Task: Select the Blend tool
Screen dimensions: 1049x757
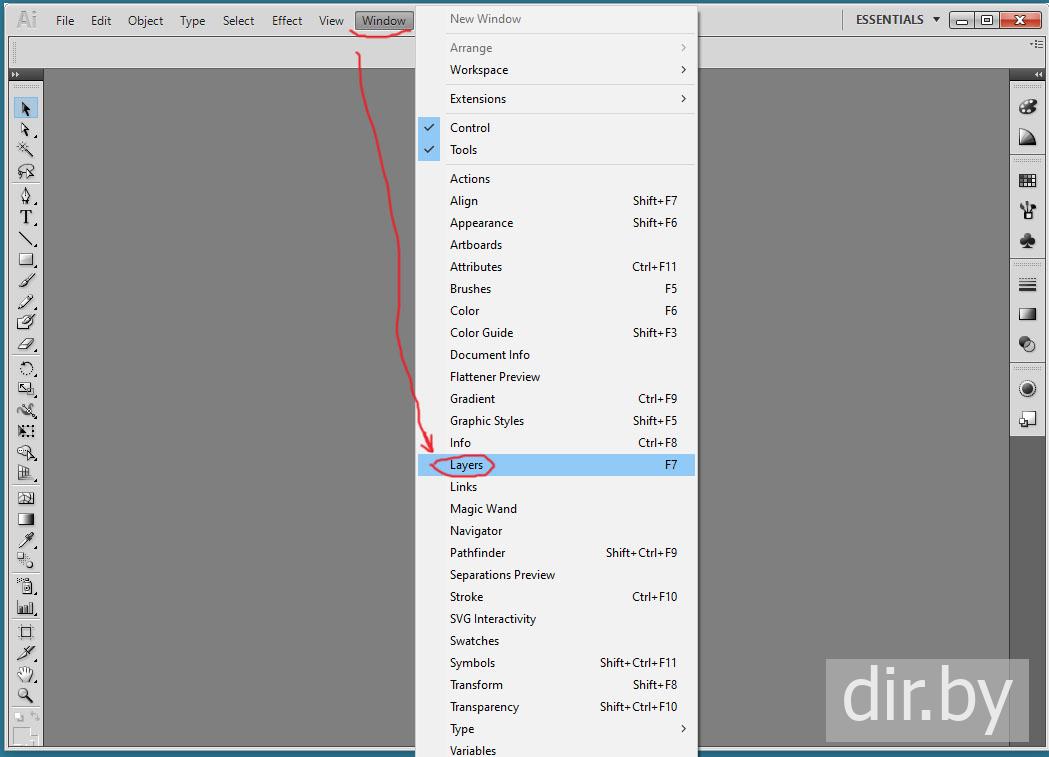Action: click(x=26, y=560)
